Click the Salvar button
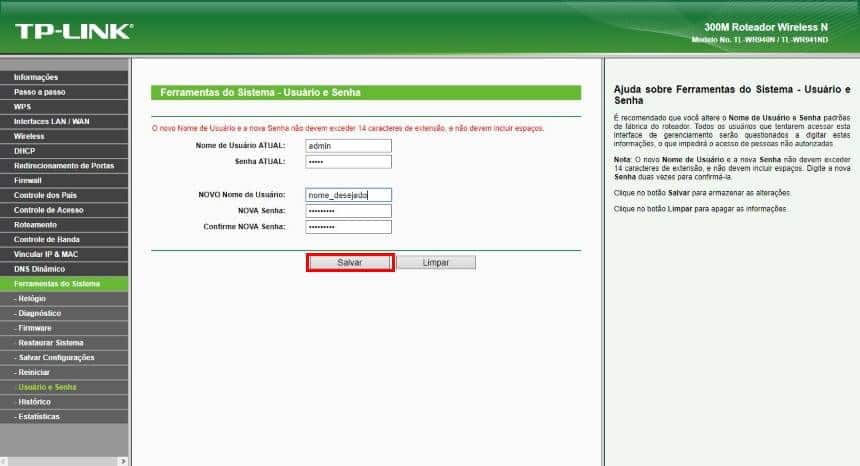 coord(350,263)
